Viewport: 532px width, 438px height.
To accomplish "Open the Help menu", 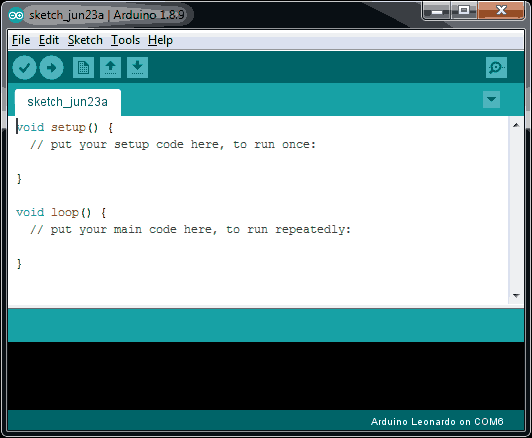I will point(160,40).
